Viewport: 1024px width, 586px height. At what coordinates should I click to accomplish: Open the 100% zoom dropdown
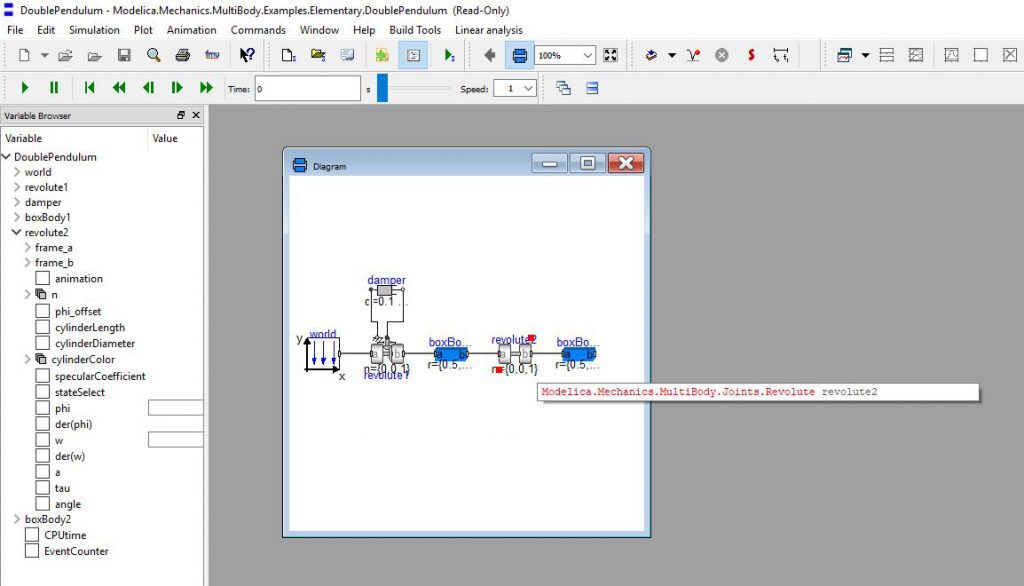(588, 56)
